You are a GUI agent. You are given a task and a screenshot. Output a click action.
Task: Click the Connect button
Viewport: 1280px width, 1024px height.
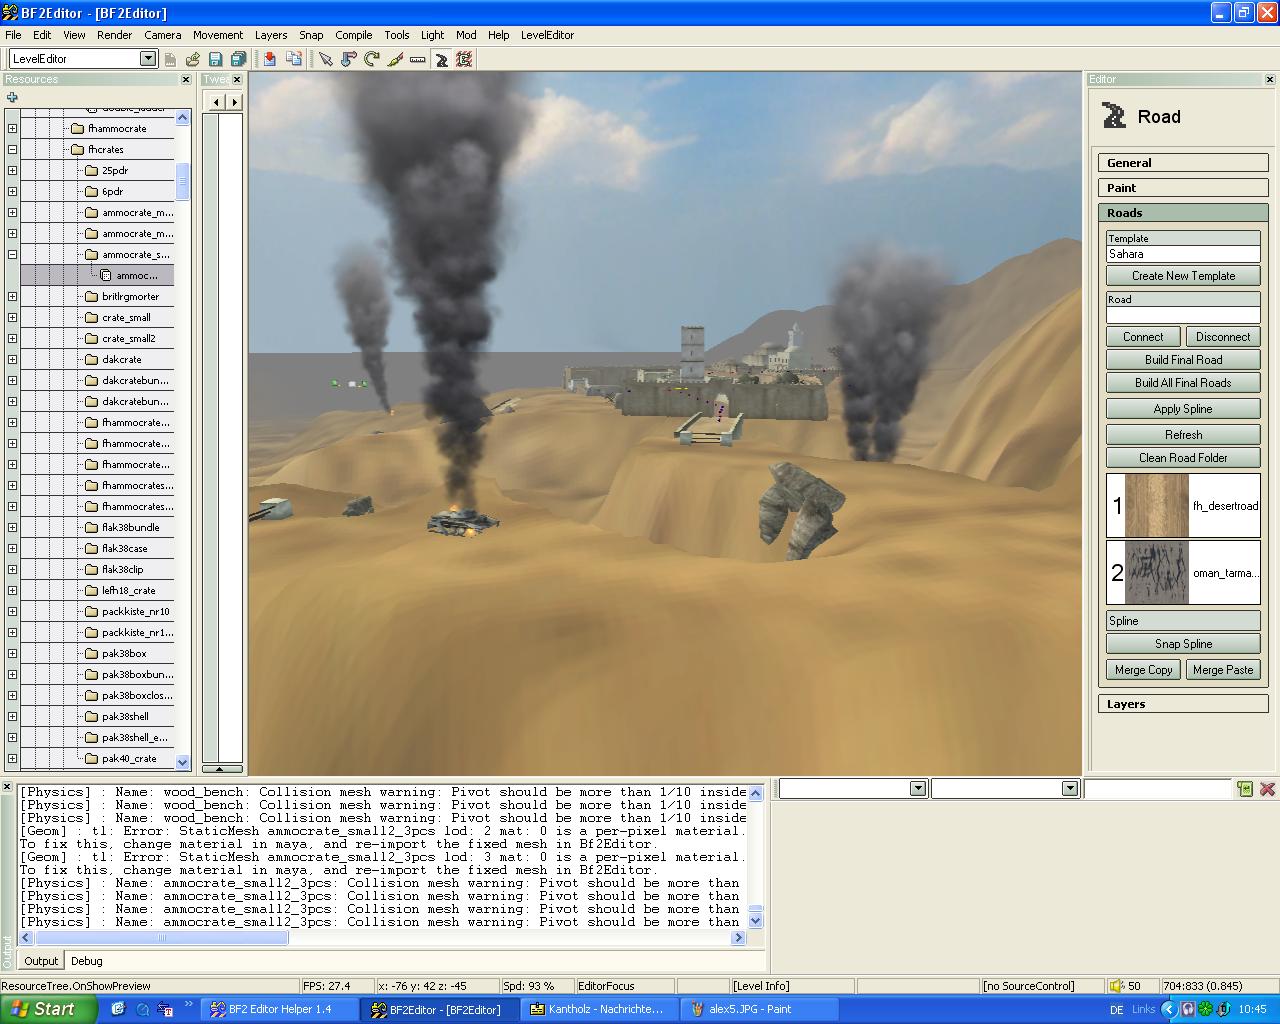pyautogui.click(x=1143, y=337)
